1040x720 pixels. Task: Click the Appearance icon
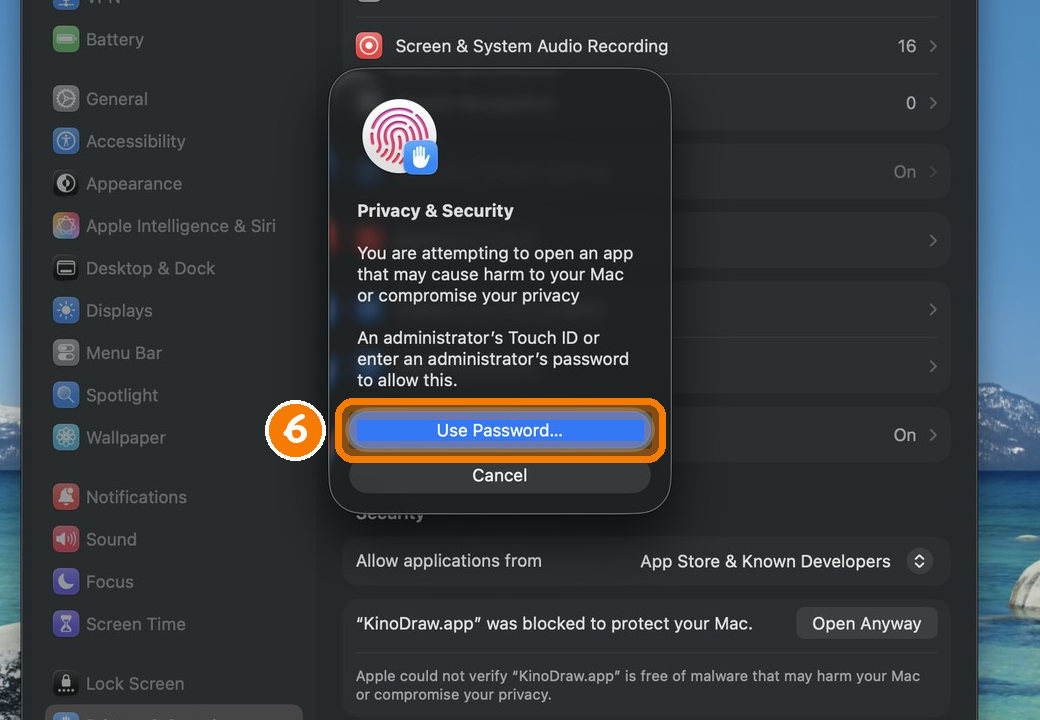pyautogui.click(x=66, y=184)
